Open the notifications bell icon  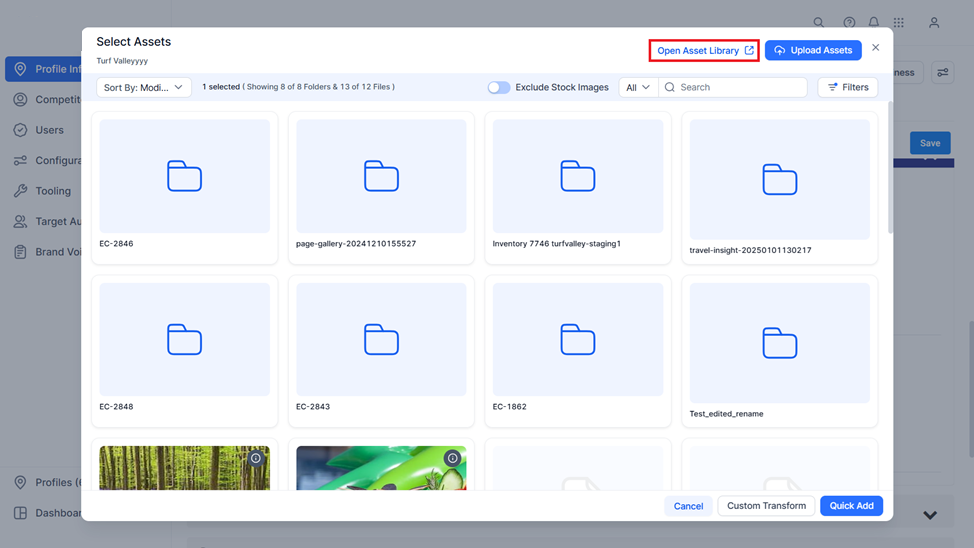click(x=873, y=22)
